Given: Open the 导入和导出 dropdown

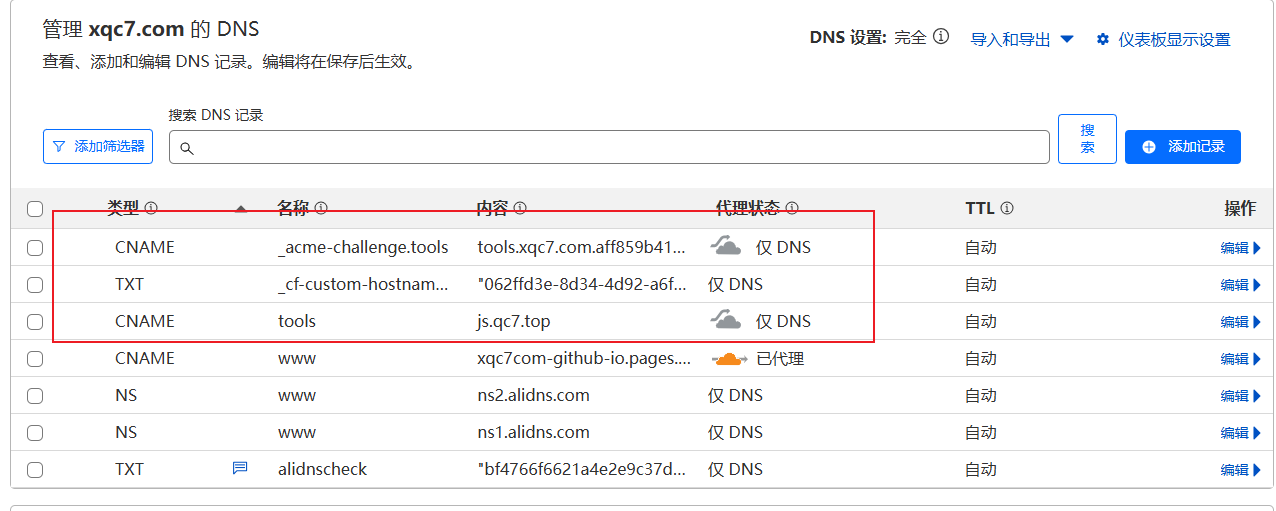Looking at the screenshot, I should tap(1022, 39).
